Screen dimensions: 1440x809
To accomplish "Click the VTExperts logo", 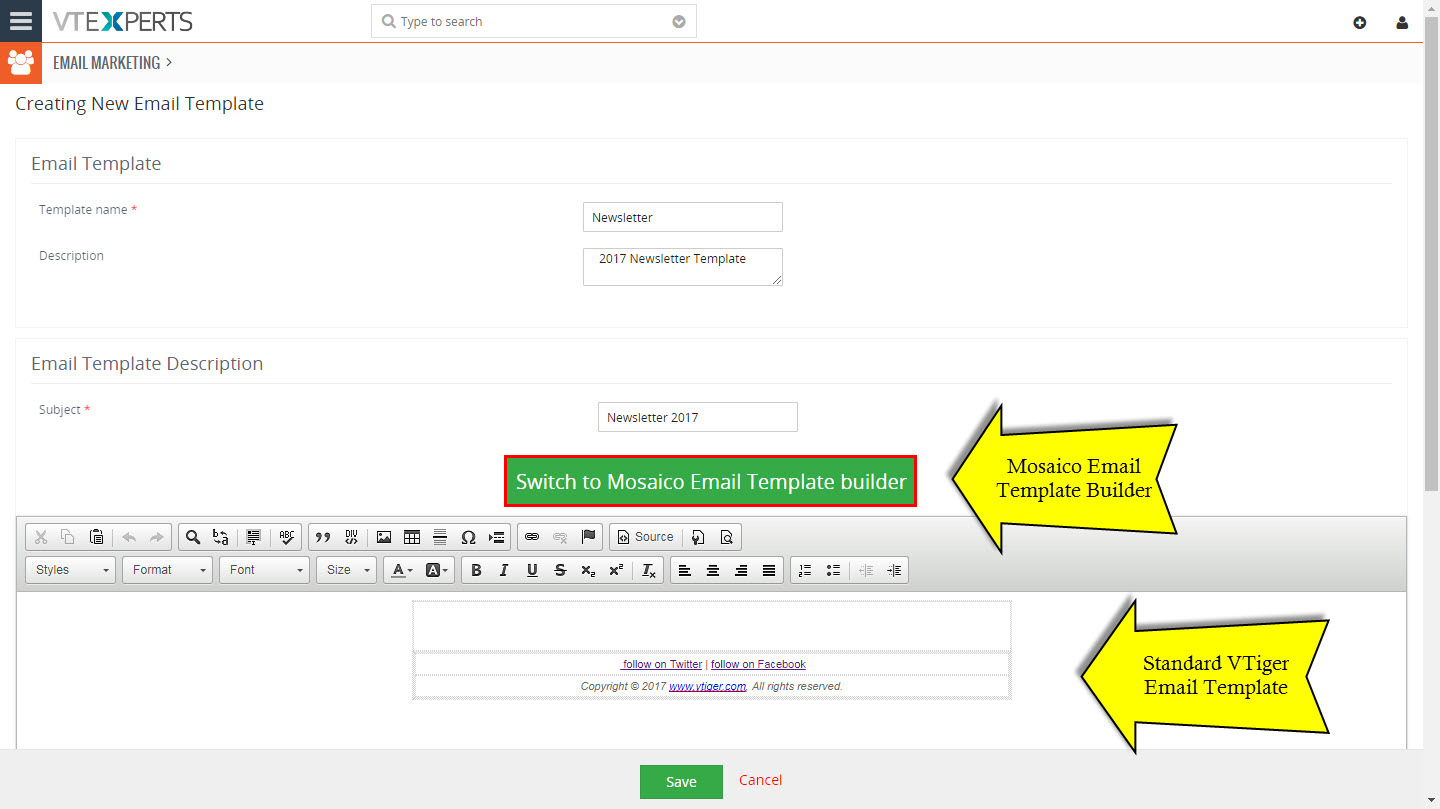I will pos(123,21).
